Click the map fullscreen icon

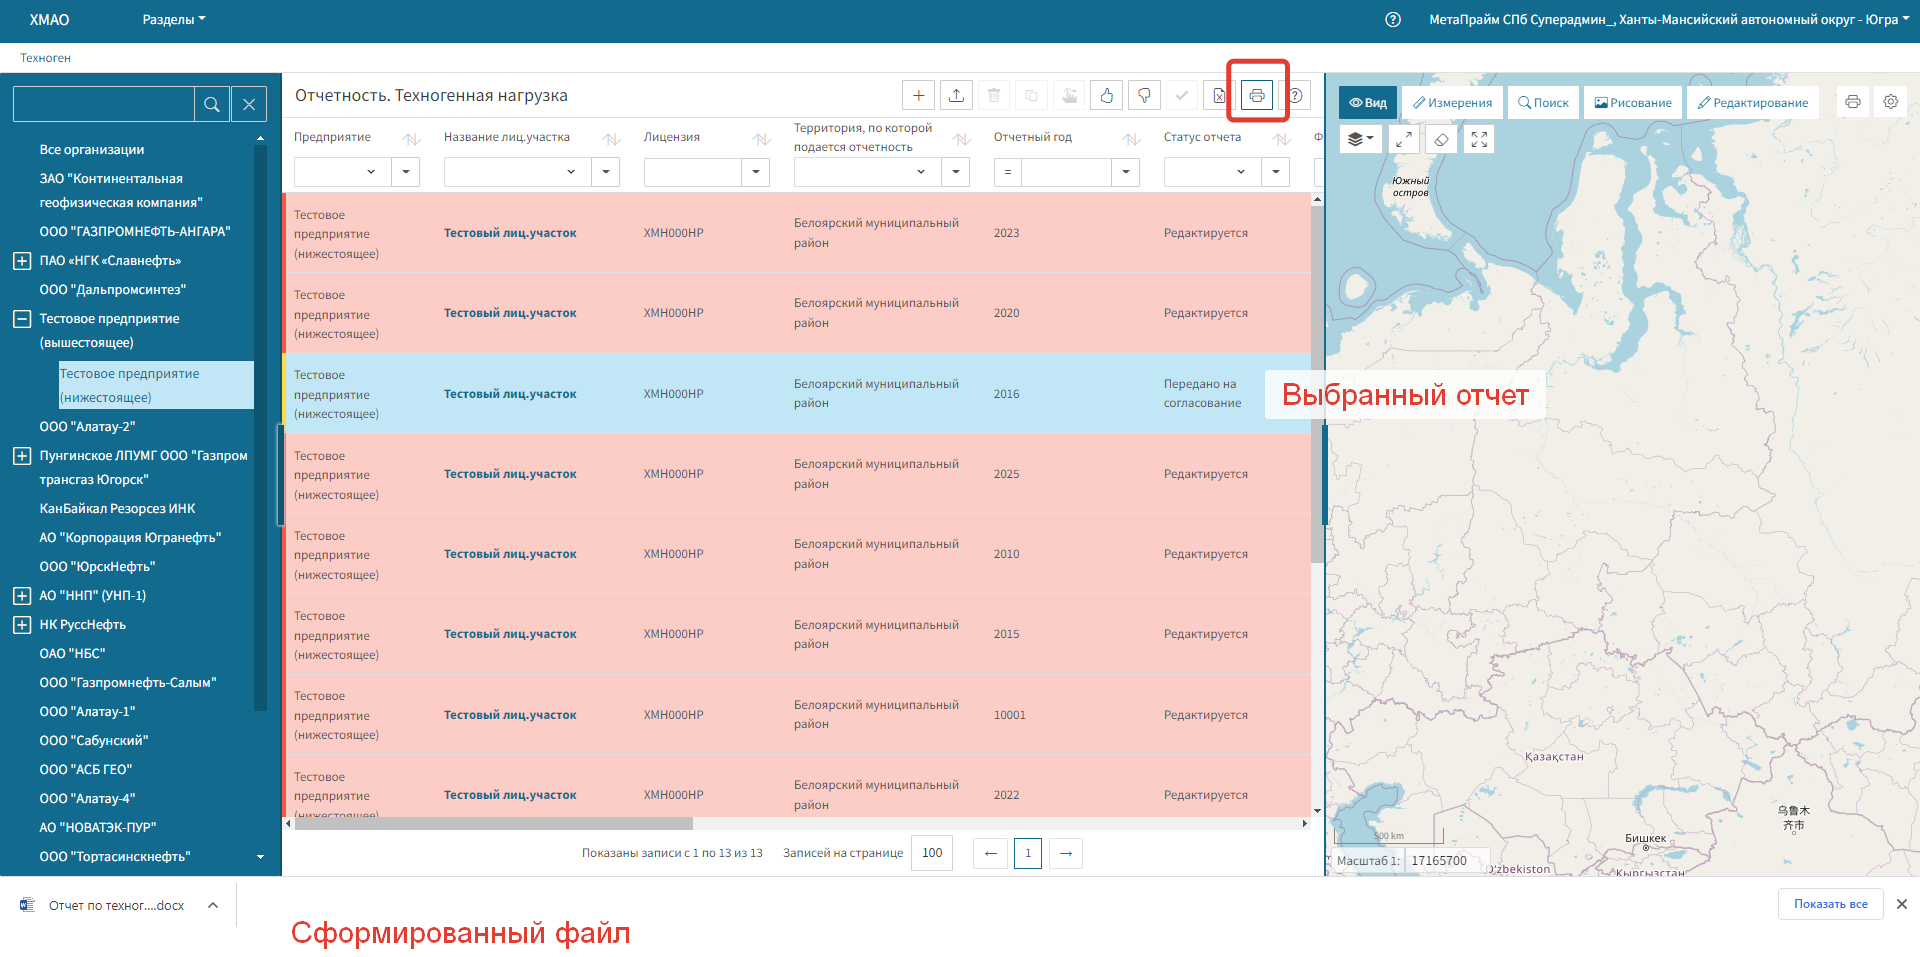click(x=1479, y=140)
